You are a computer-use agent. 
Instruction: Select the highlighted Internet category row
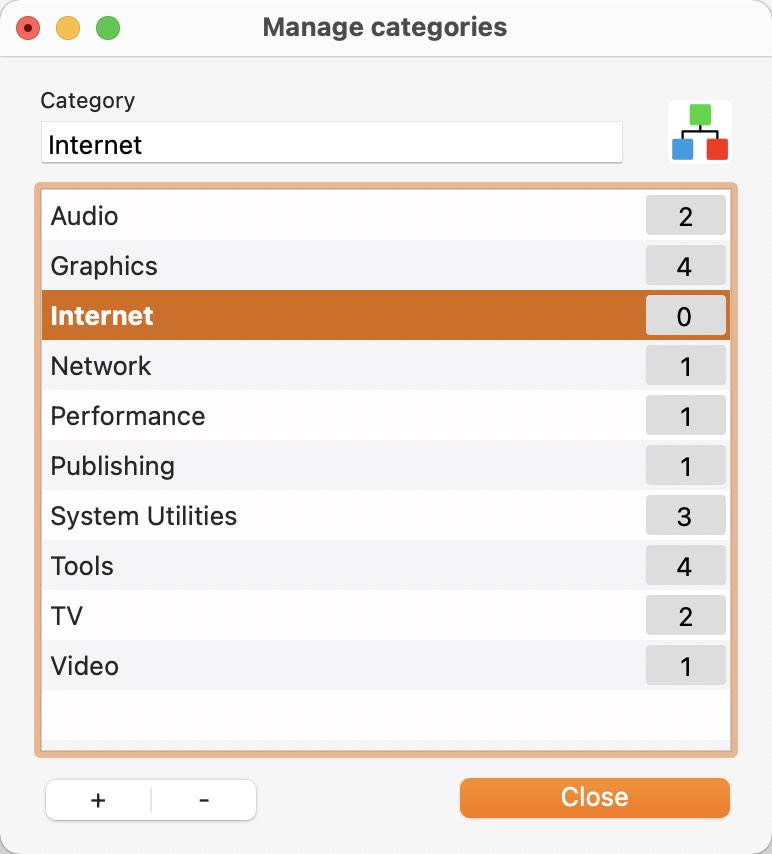click(386, 315)
